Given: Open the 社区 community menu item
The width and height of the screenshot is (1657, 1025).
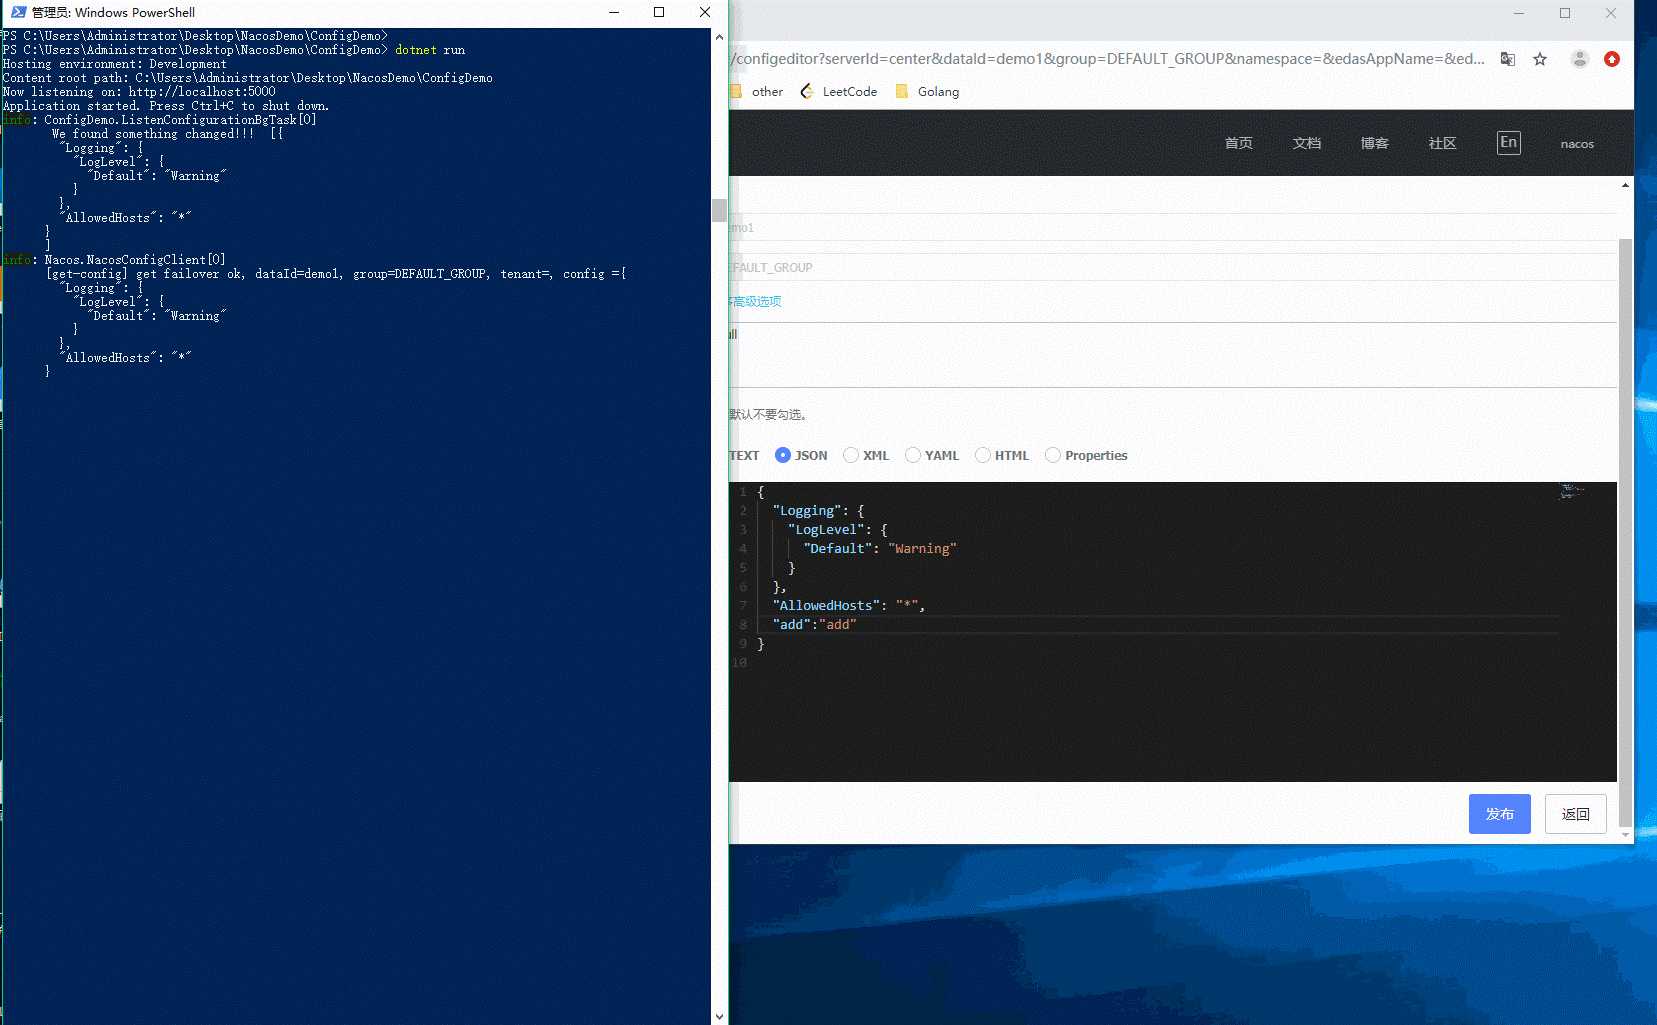Looking at the screenshot, I should pyautogui.click(x=1443, y=143).
